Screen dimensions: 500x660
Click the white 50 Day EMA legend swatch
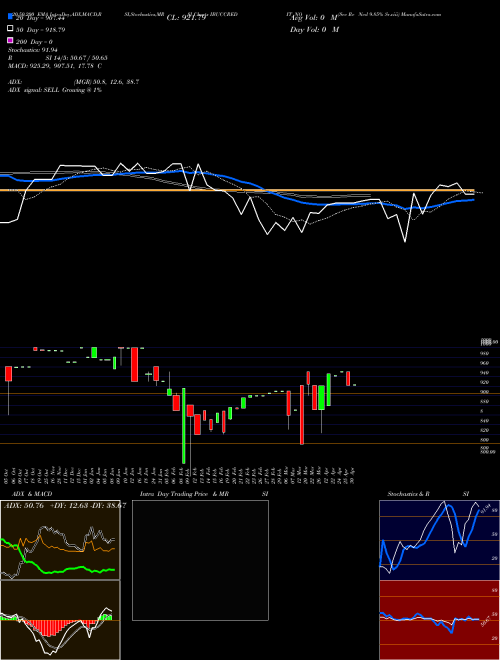(10, 29)
